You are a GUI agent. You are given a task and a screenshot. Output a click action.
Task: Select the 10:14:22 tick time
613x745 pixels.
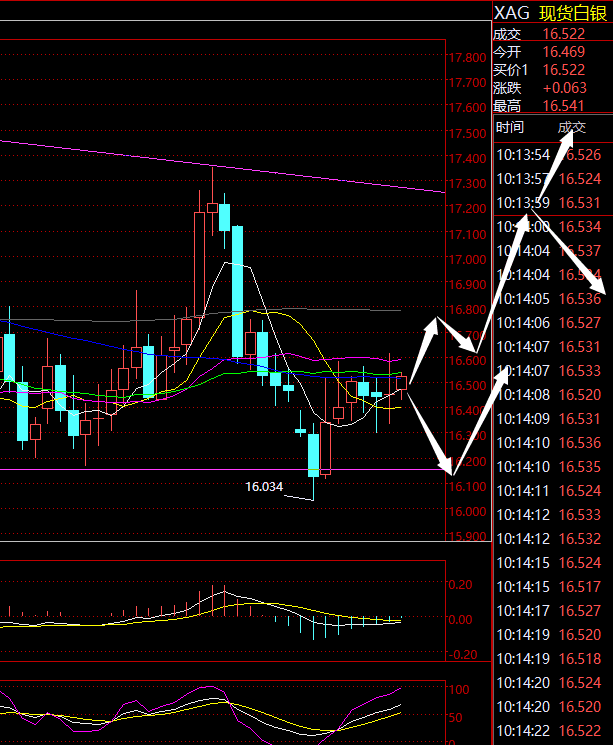coord(523,731)
